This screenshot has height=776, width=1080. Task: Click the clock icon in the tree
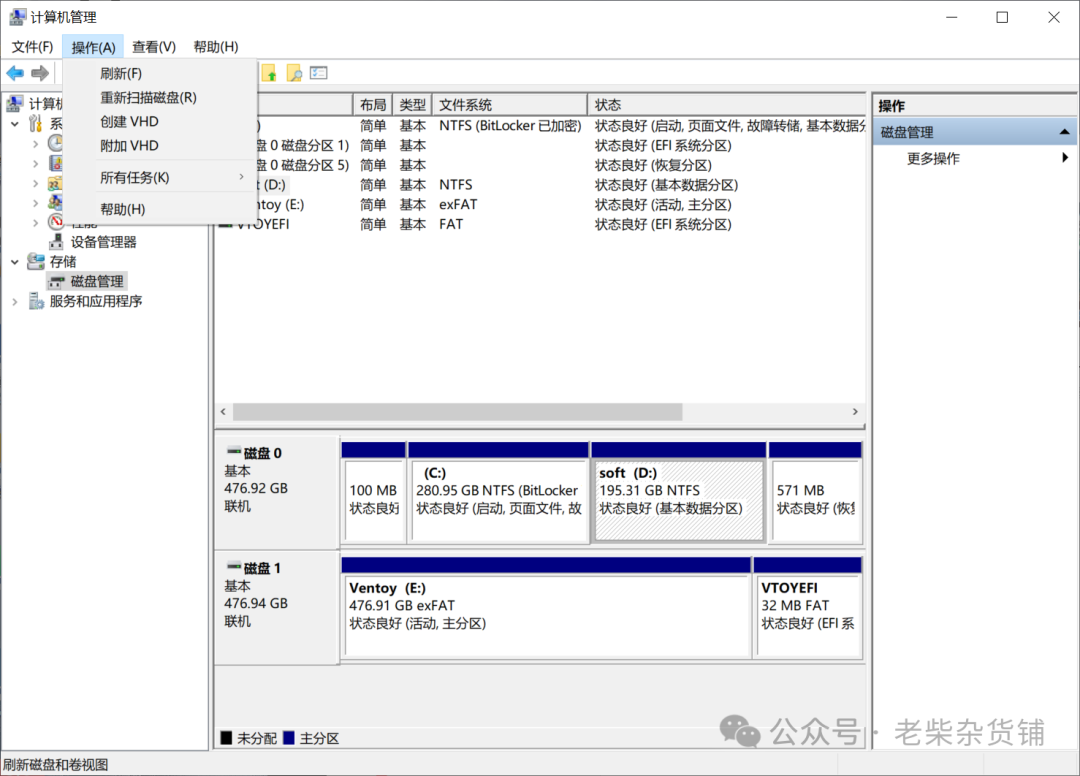click(x=55, y=143)
